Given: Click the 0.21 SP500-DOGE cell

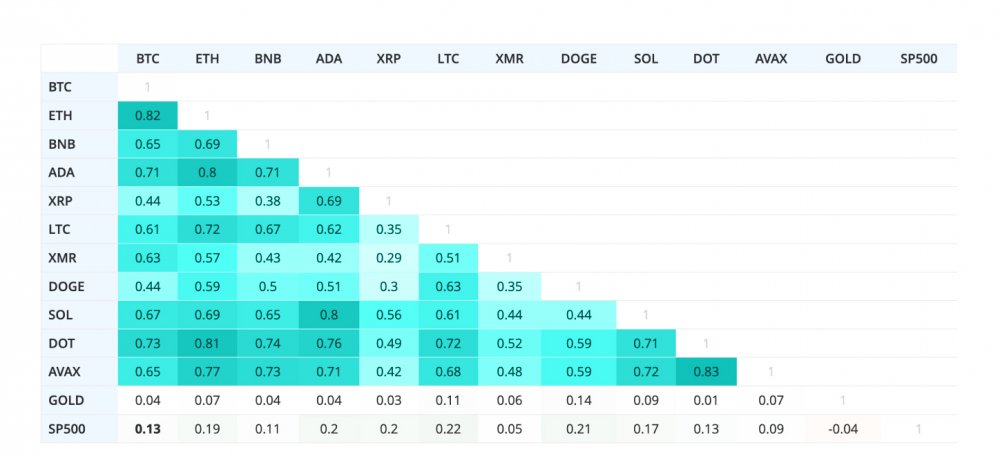Looking at the screenshot, I should coord(579,429).
